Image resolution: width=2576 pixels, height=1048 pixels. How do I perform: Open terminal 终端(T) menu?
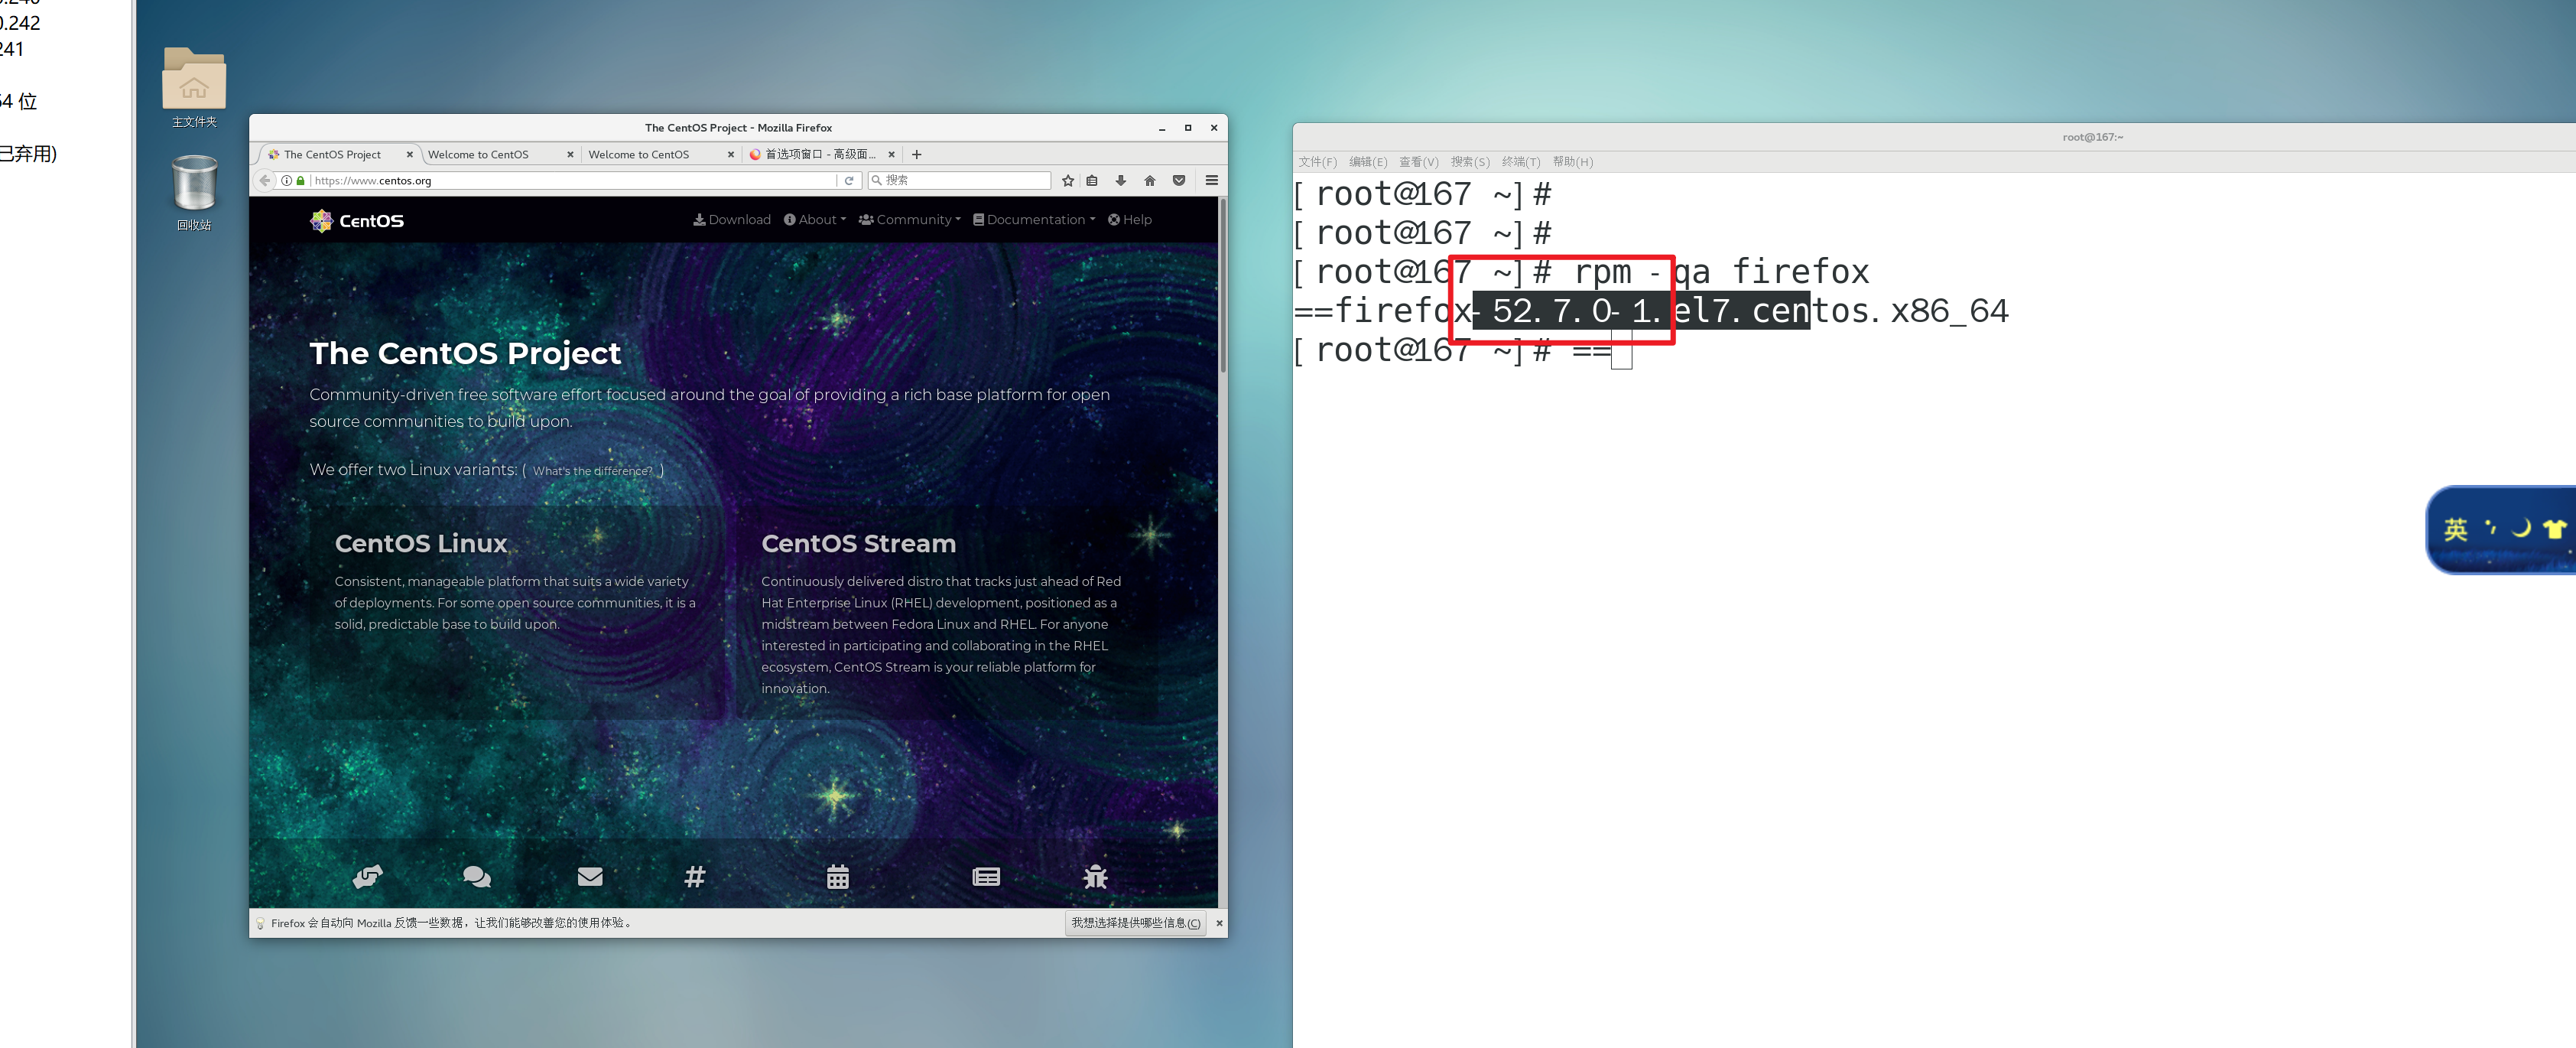point(1521,162)
